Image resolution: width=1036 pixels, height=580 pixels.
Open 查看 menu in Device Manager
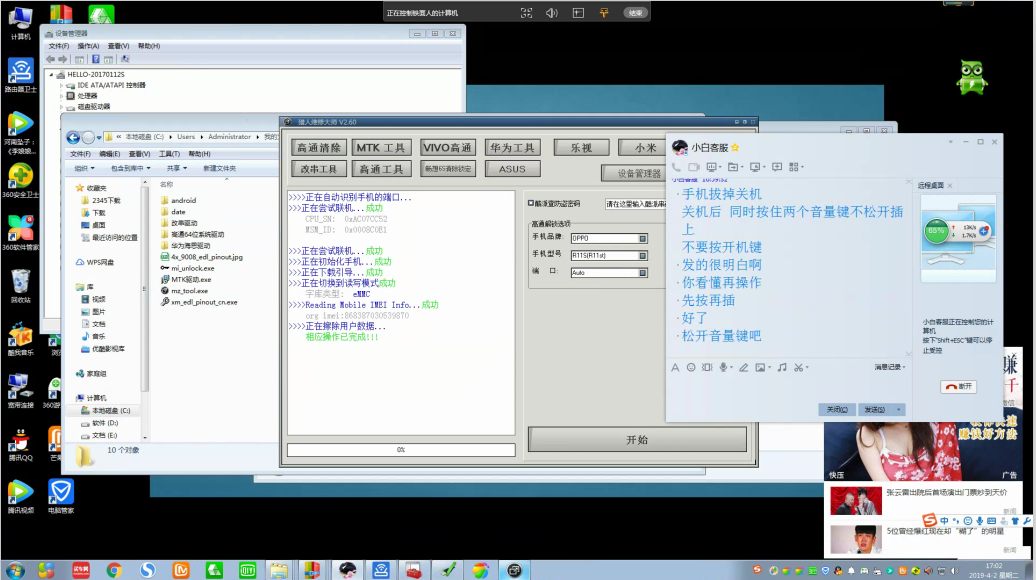click(x=118, y=46)
